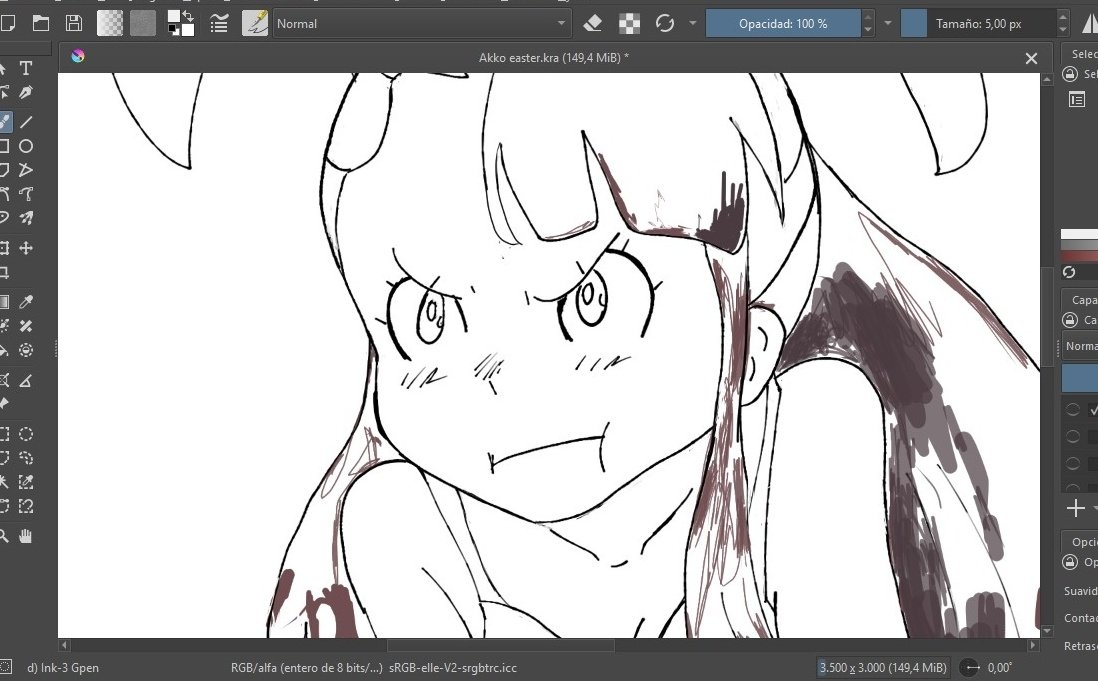Open an existing document from the toolbar
Viewport: 1098px width, 681px height.
41,24
